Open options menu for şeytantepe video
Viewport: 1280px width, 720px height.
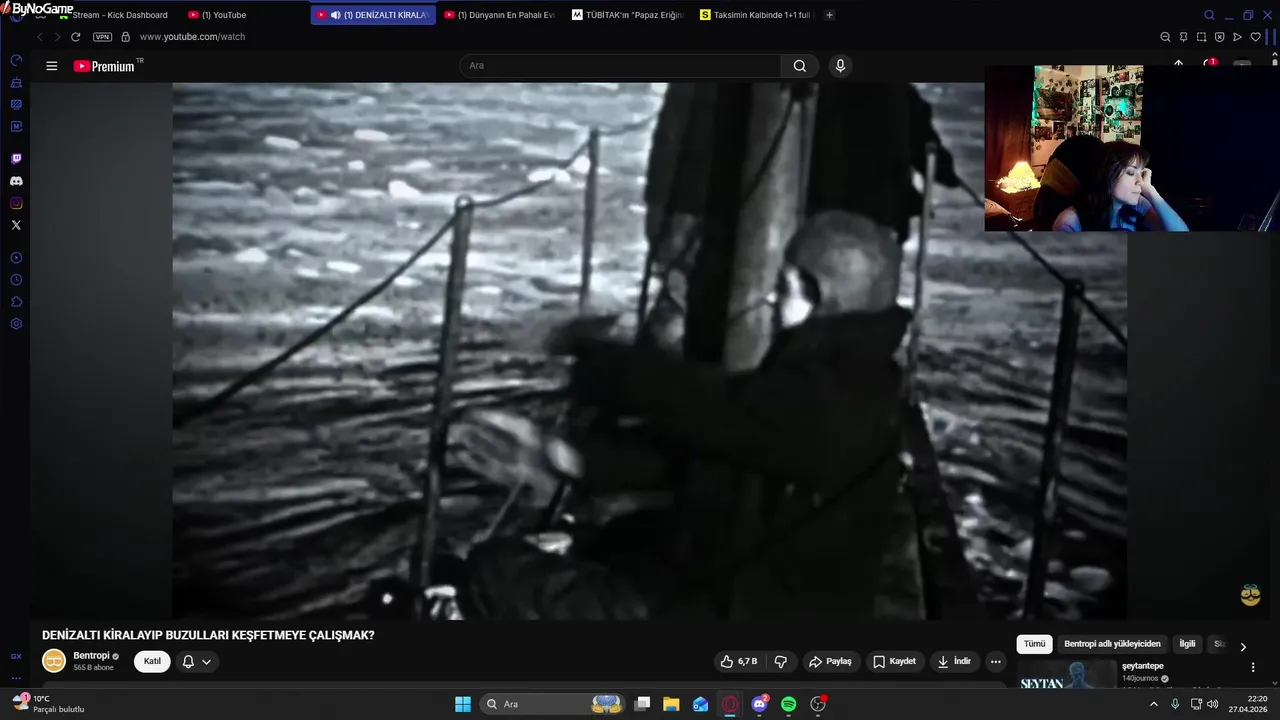[x=1253, y=667]
